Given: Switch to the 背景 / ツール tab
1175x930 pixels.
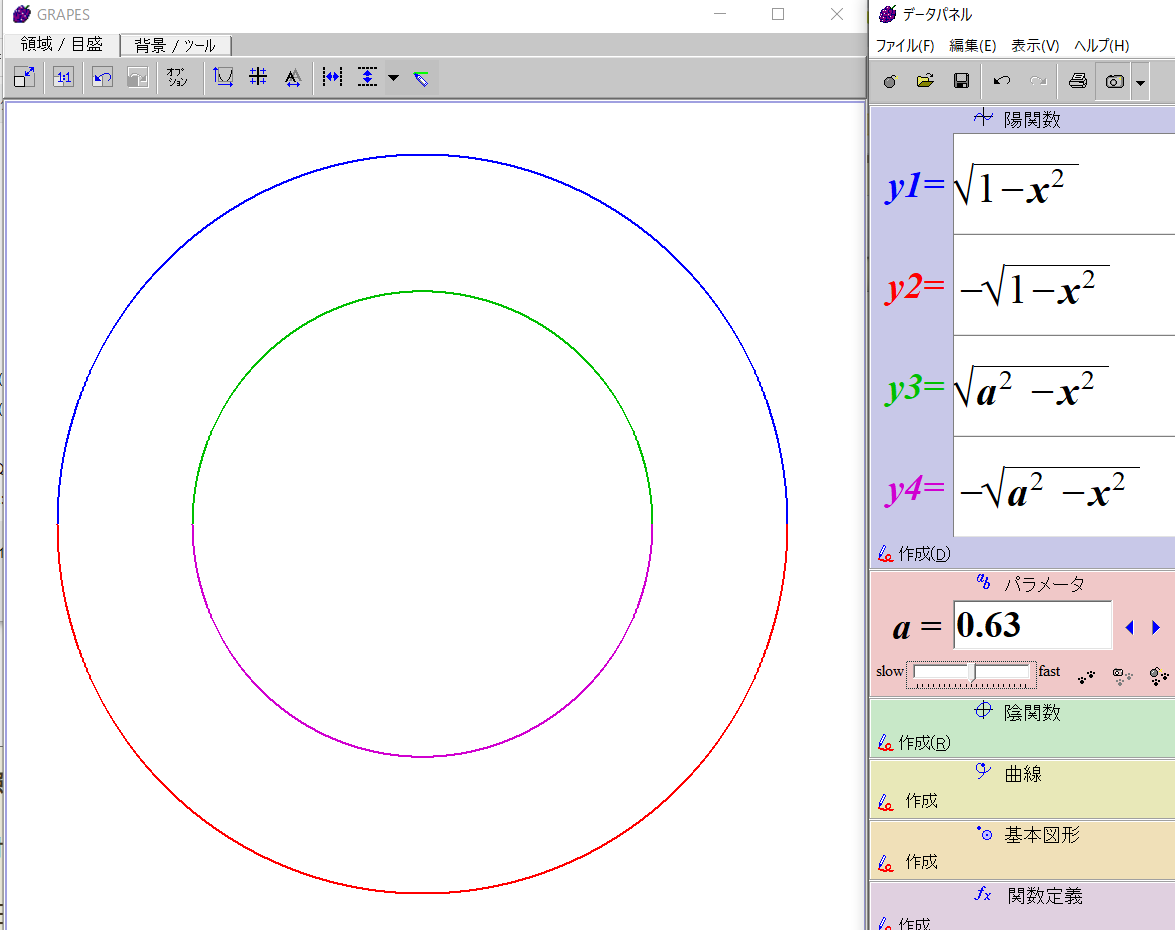Looking at the screenshot, I should tap(175, 45).
